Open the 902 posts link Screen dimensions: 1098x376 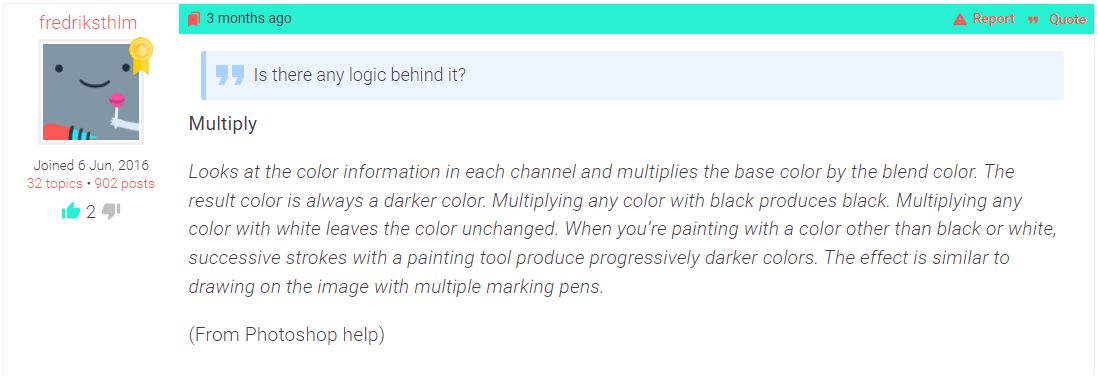point(123,184)
